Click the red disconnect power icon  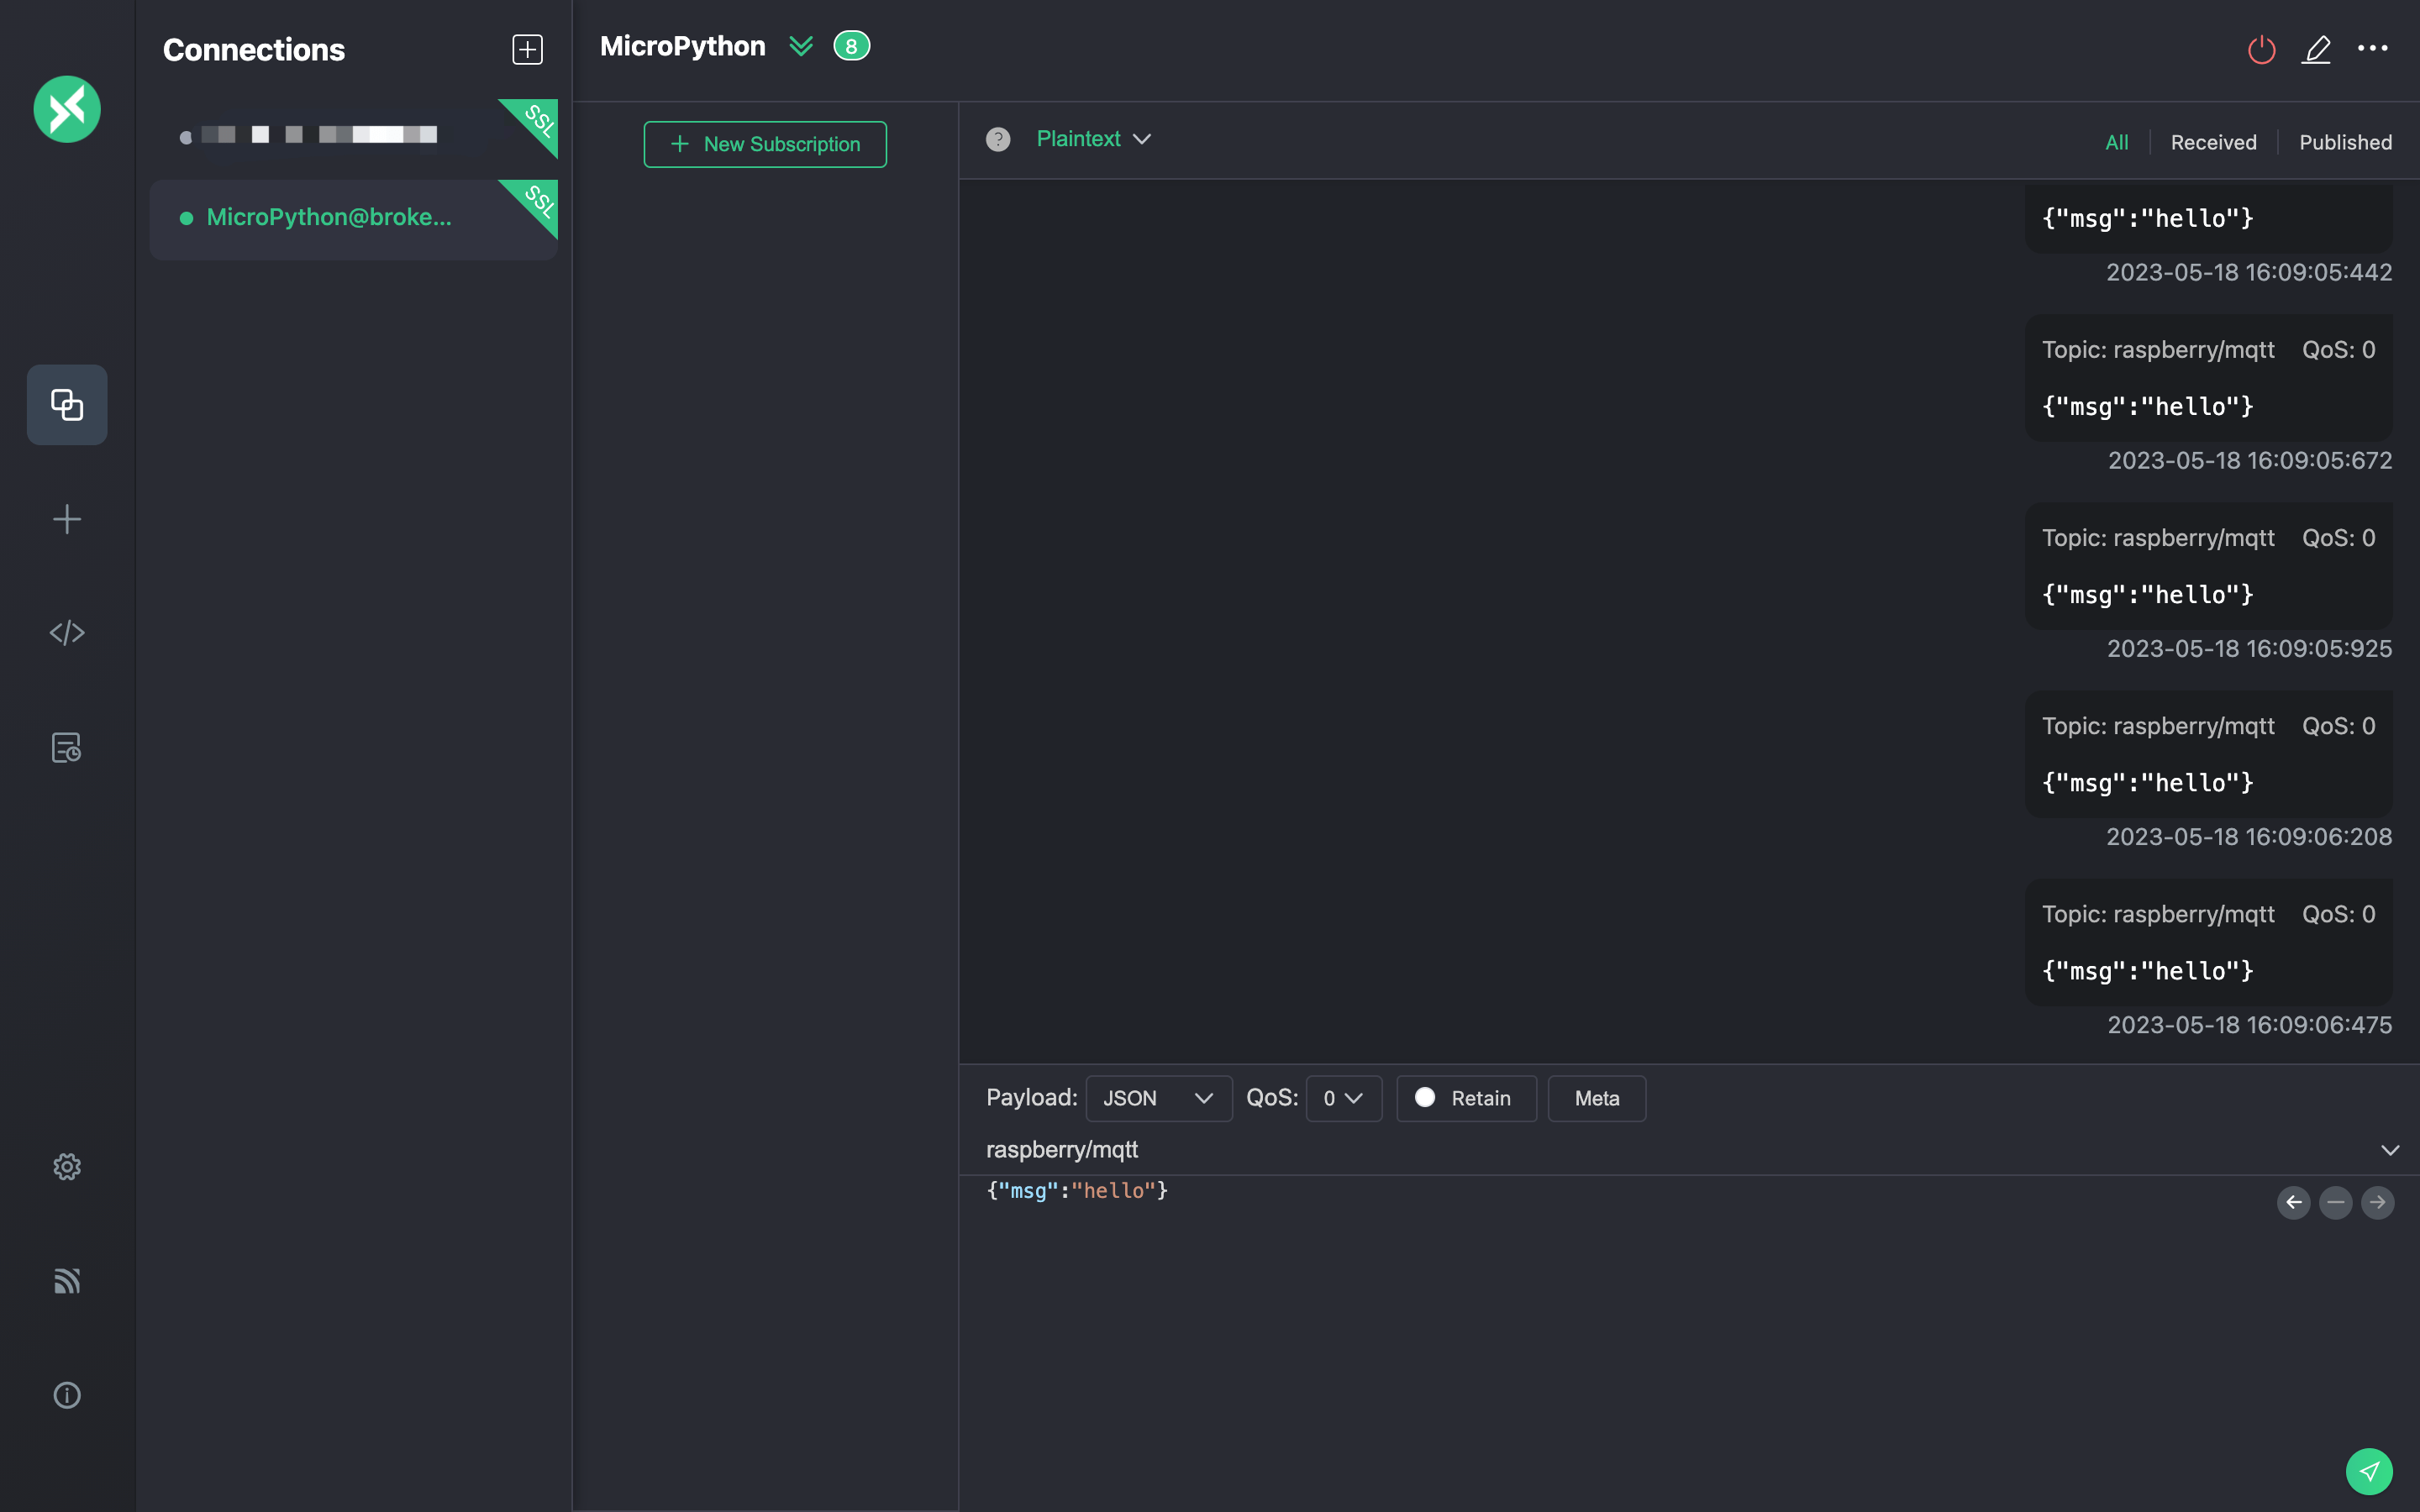click(x=2261, y=49)
